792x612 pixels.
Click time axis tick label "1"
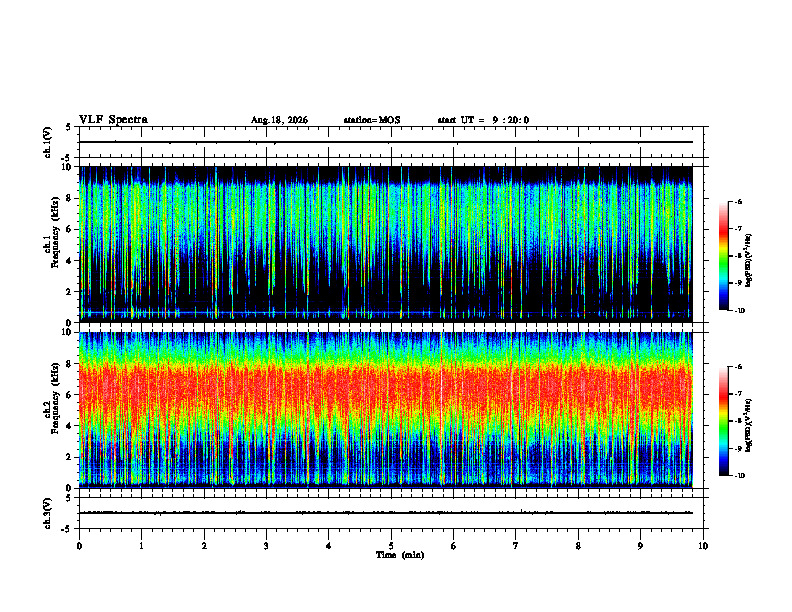tap(141, 546)
